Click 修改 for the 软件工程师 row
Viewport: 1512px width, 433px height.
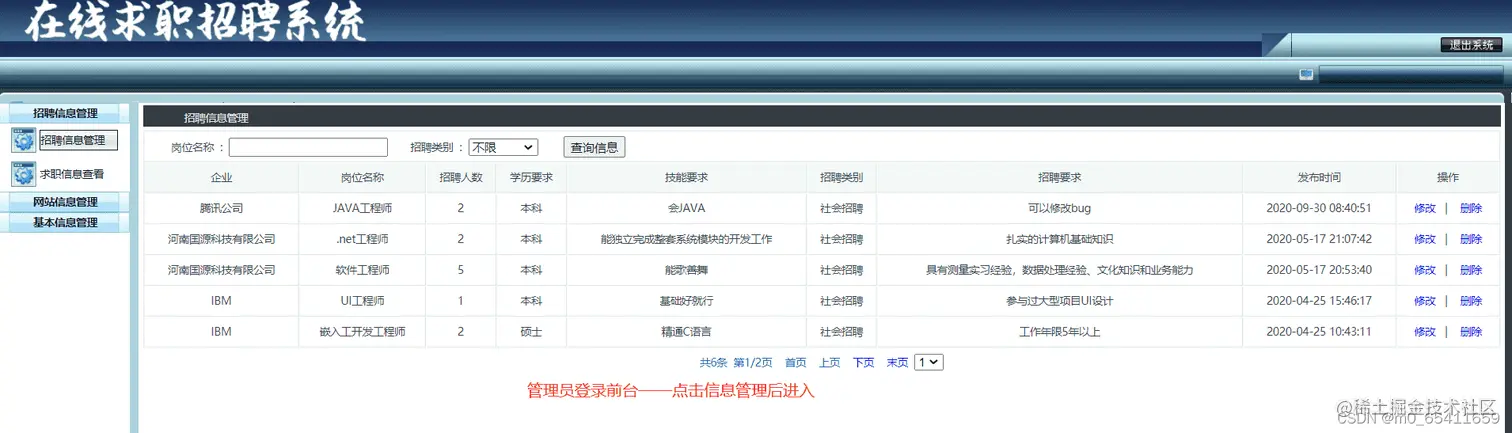pyautogui.click(x=1425, y=270)
